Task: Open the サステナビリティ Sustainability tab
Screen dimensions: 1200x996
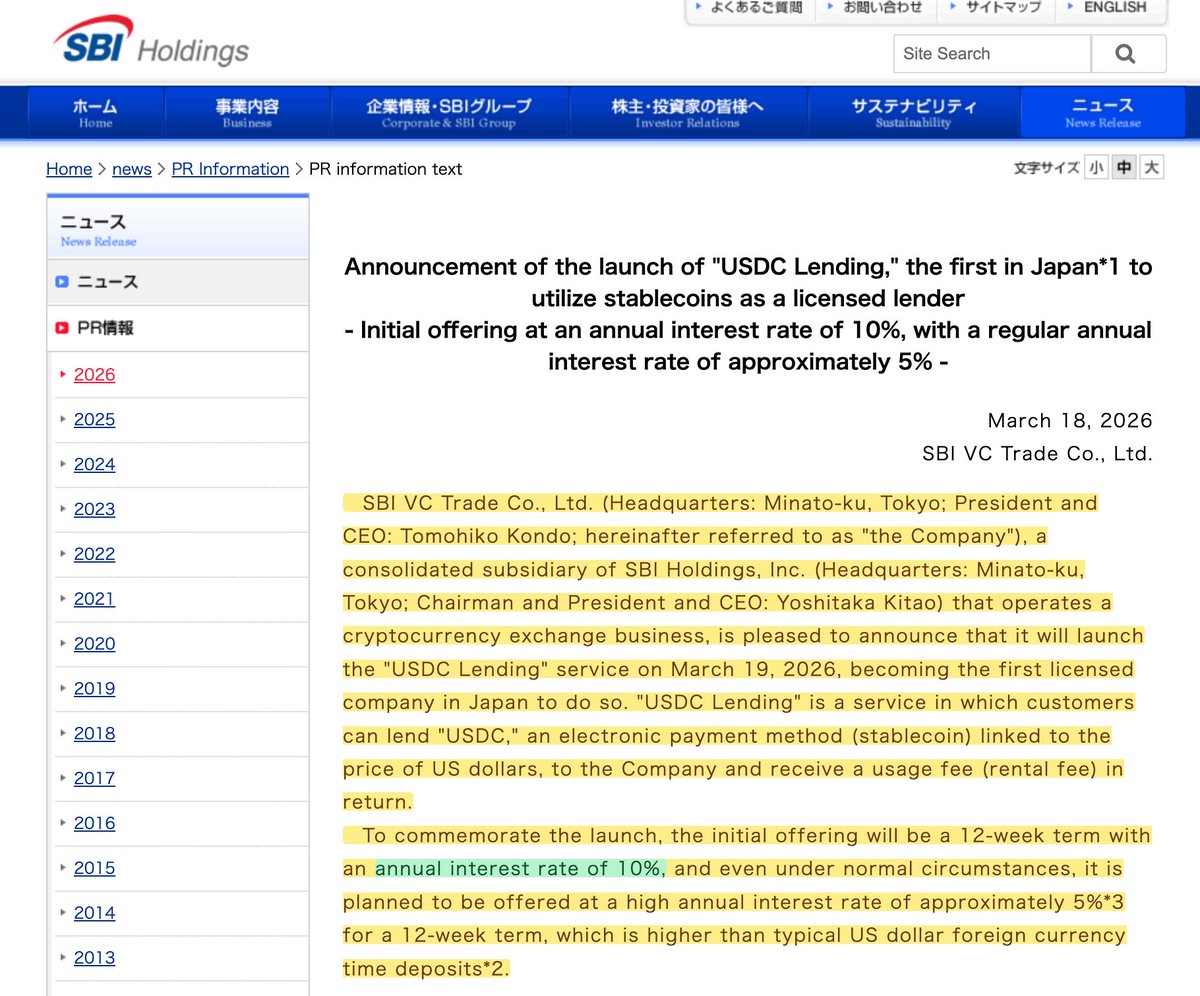Action: 913,112
